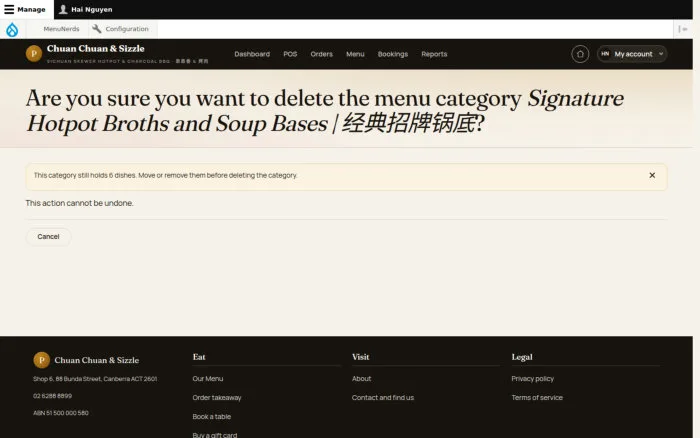Go to Dashboard nav item
The height and width of the screenshot is (438, 700).
pos(252,54)
